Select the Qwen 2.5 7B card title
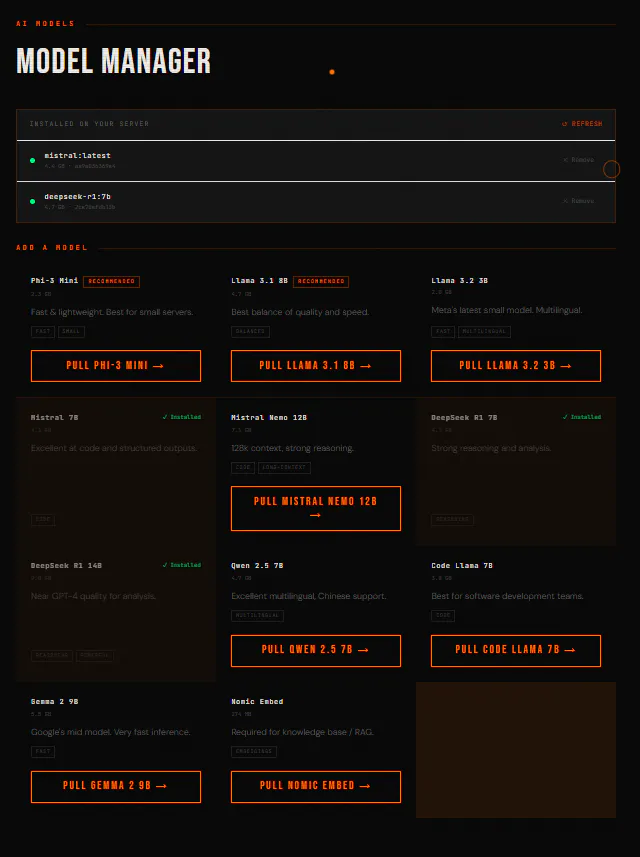This screenshot has height=857, width=640. click(257, 566)
